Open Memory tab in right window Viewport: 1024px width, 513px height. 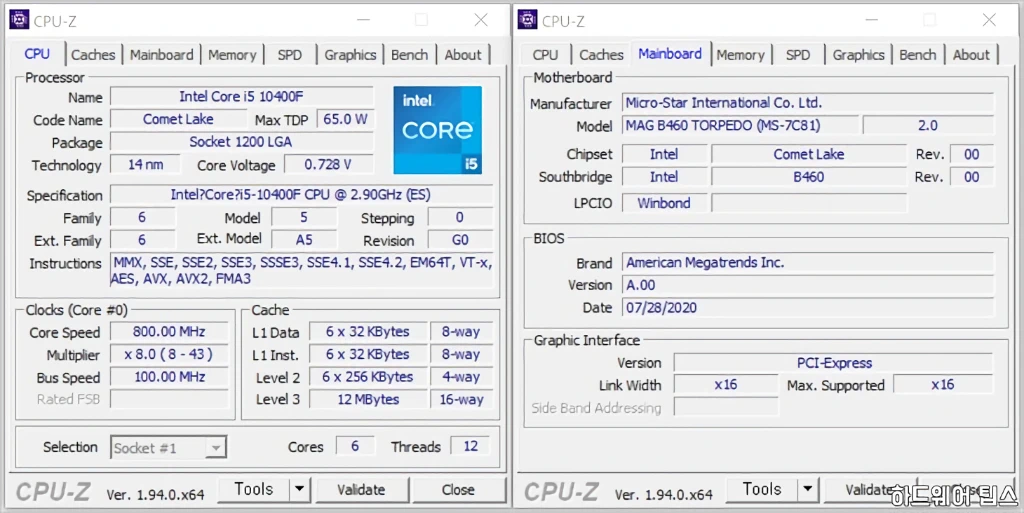[x=741, y=55]
